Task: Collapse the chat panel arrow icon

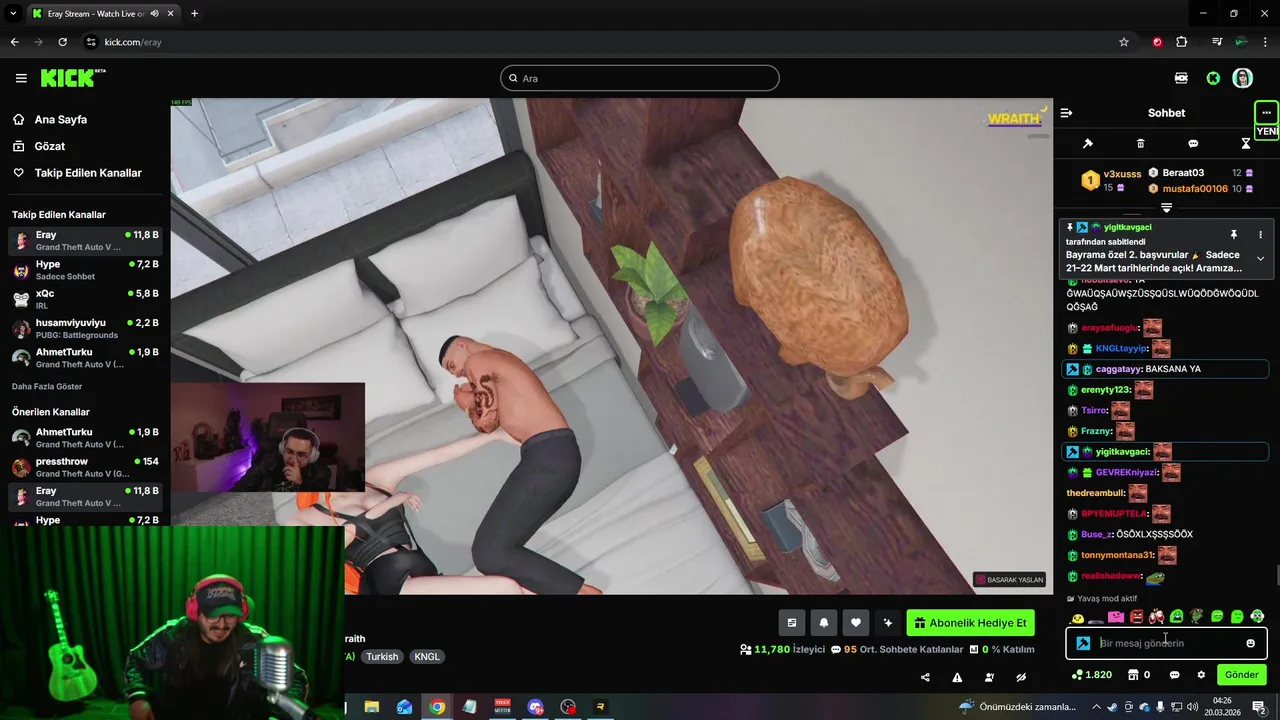Action: pyautogui.click(x=1066, y=113)
